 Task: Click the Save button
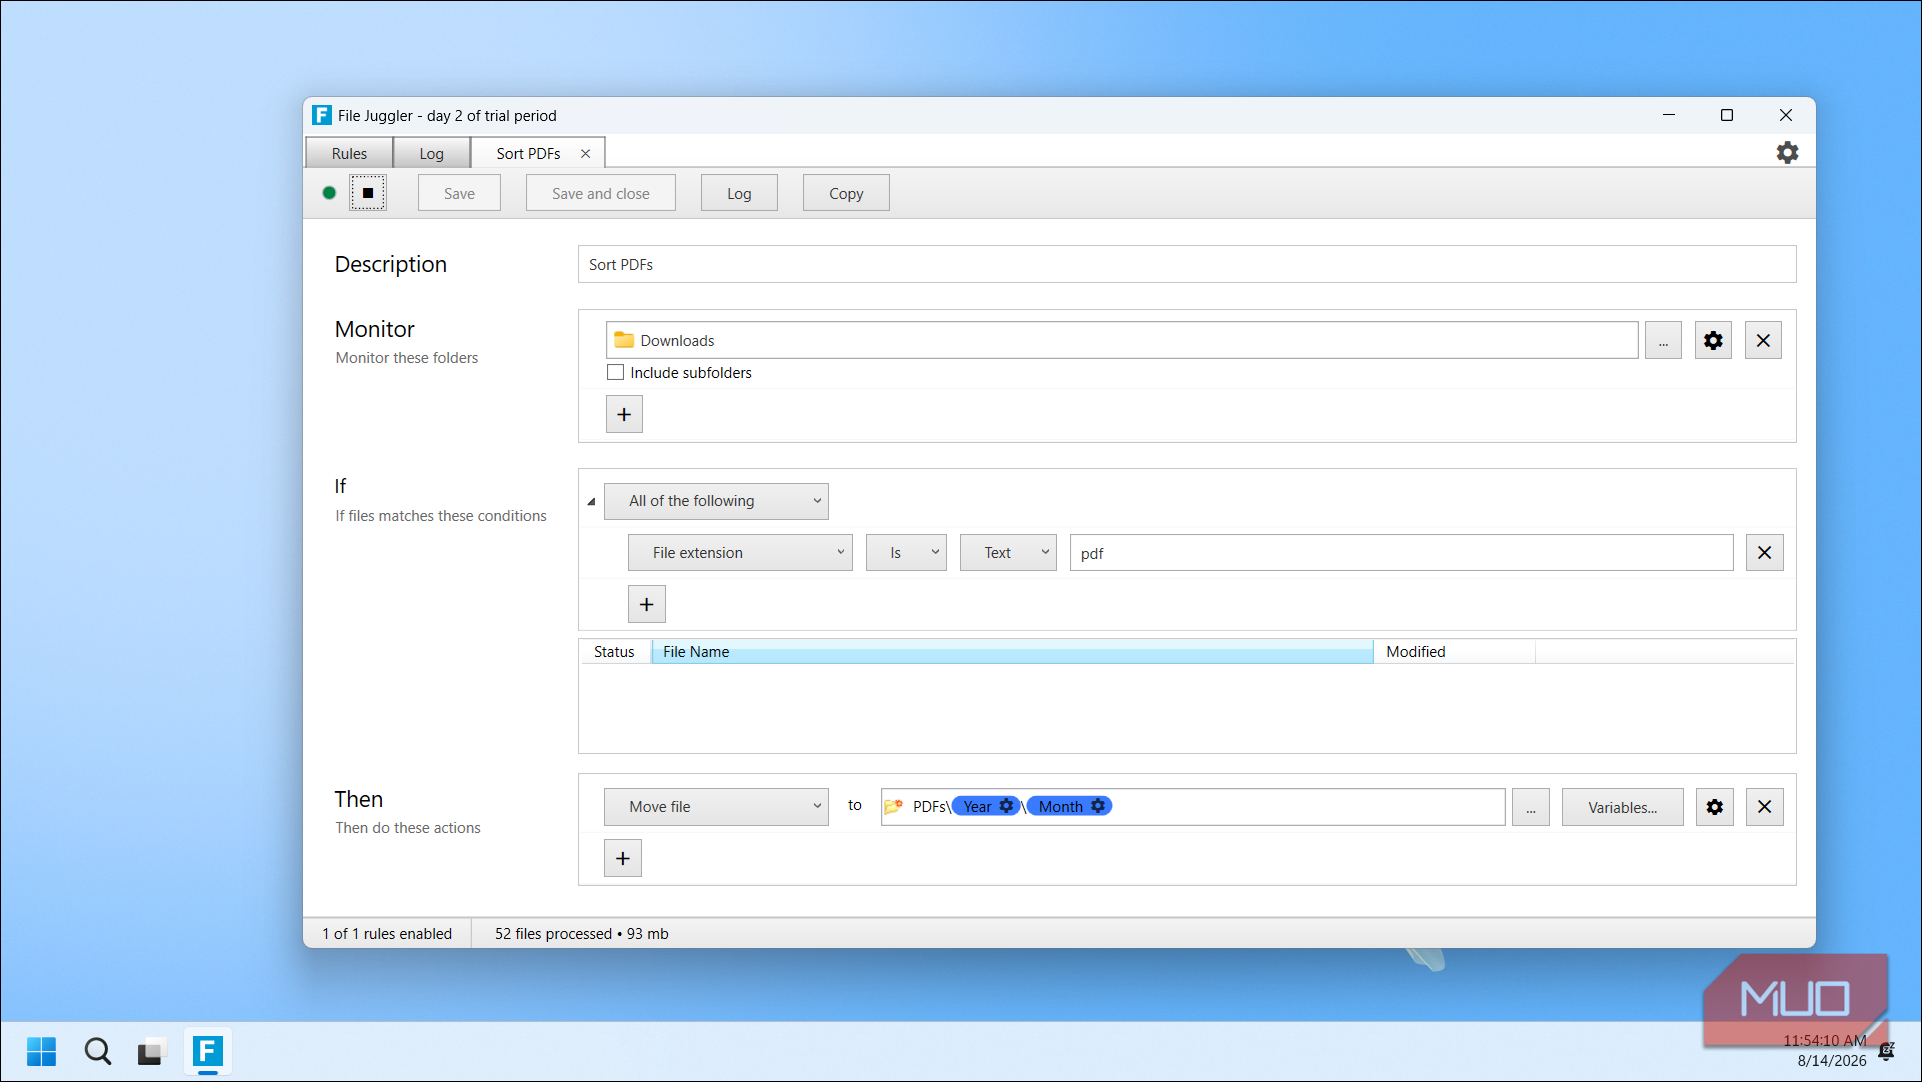459,193
